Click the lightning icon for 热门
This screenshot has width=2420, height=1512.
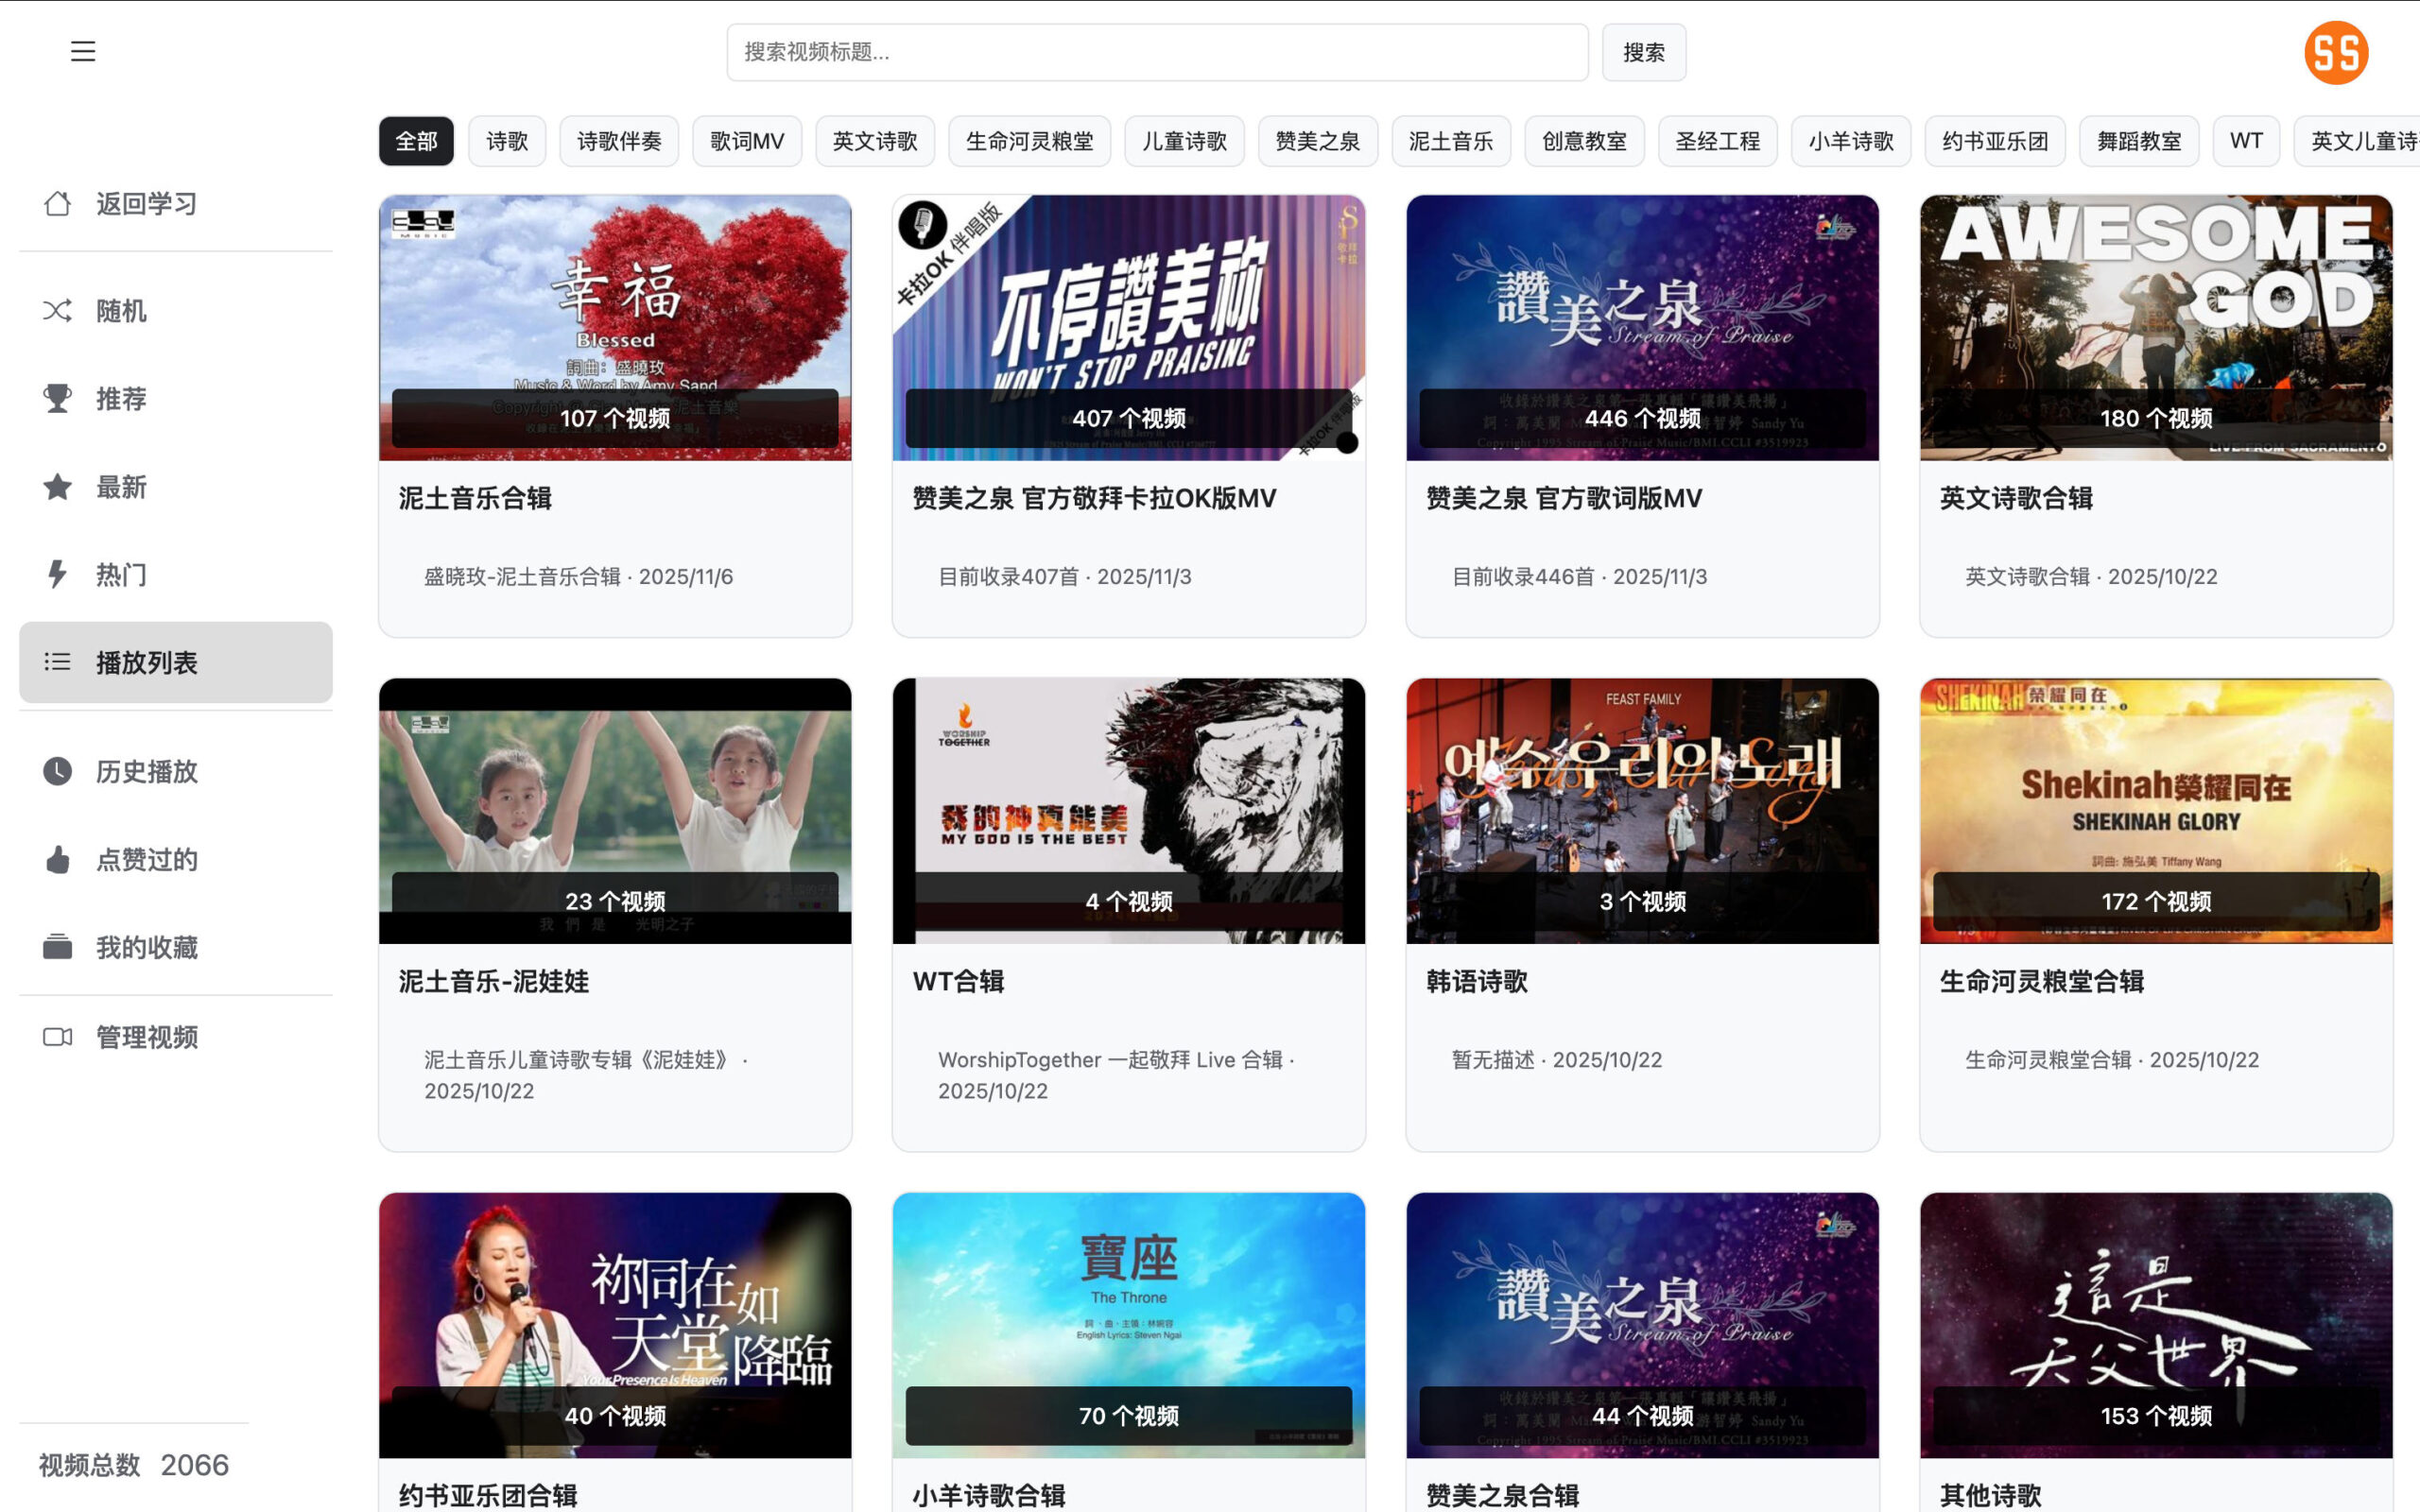(57, 574)
